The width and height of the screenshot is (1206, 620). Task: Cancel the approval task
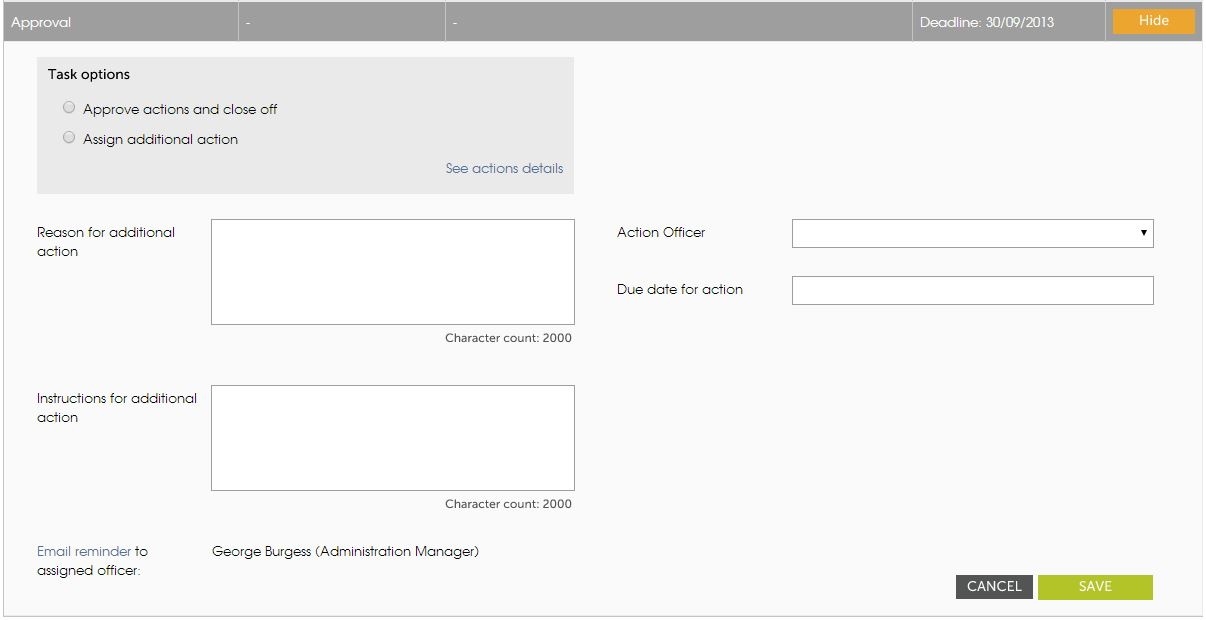pos(994,587)
